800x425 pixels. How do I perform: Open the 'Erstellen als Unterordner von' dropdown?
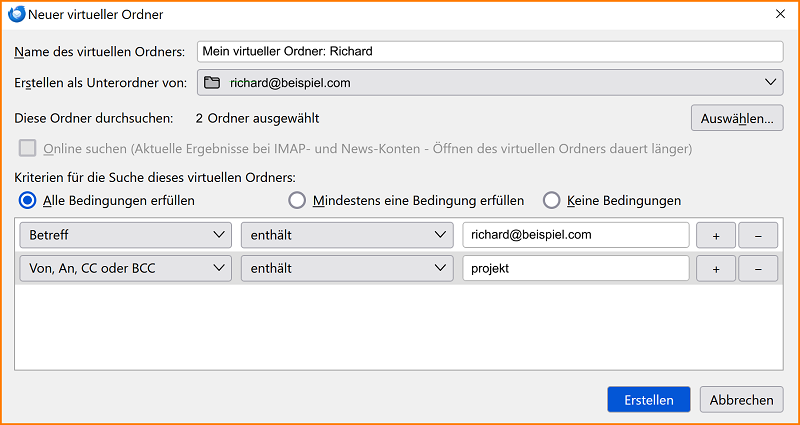490,83
